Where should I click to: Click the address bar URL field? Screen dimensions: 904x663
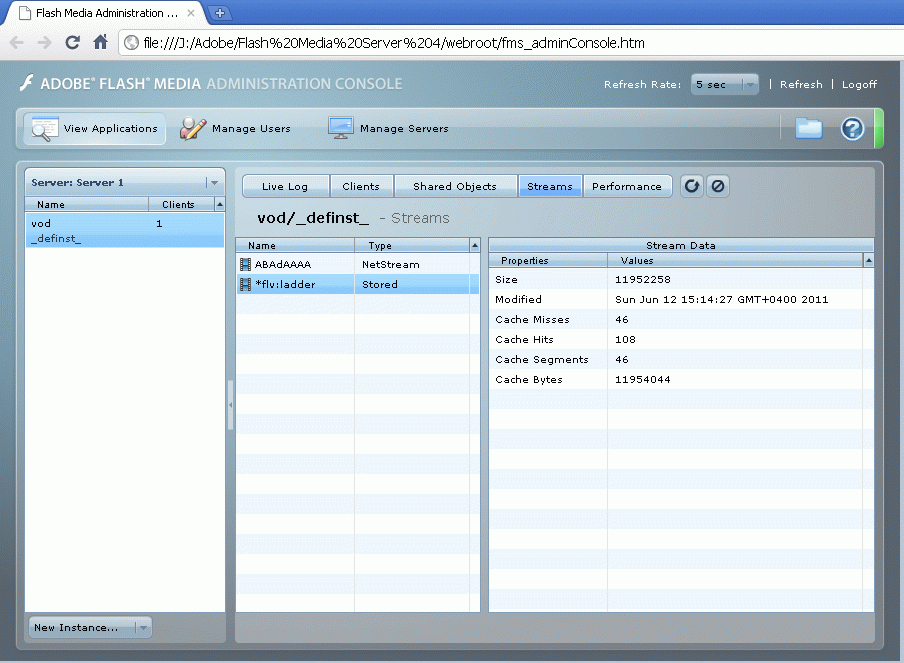coord(507,43)
